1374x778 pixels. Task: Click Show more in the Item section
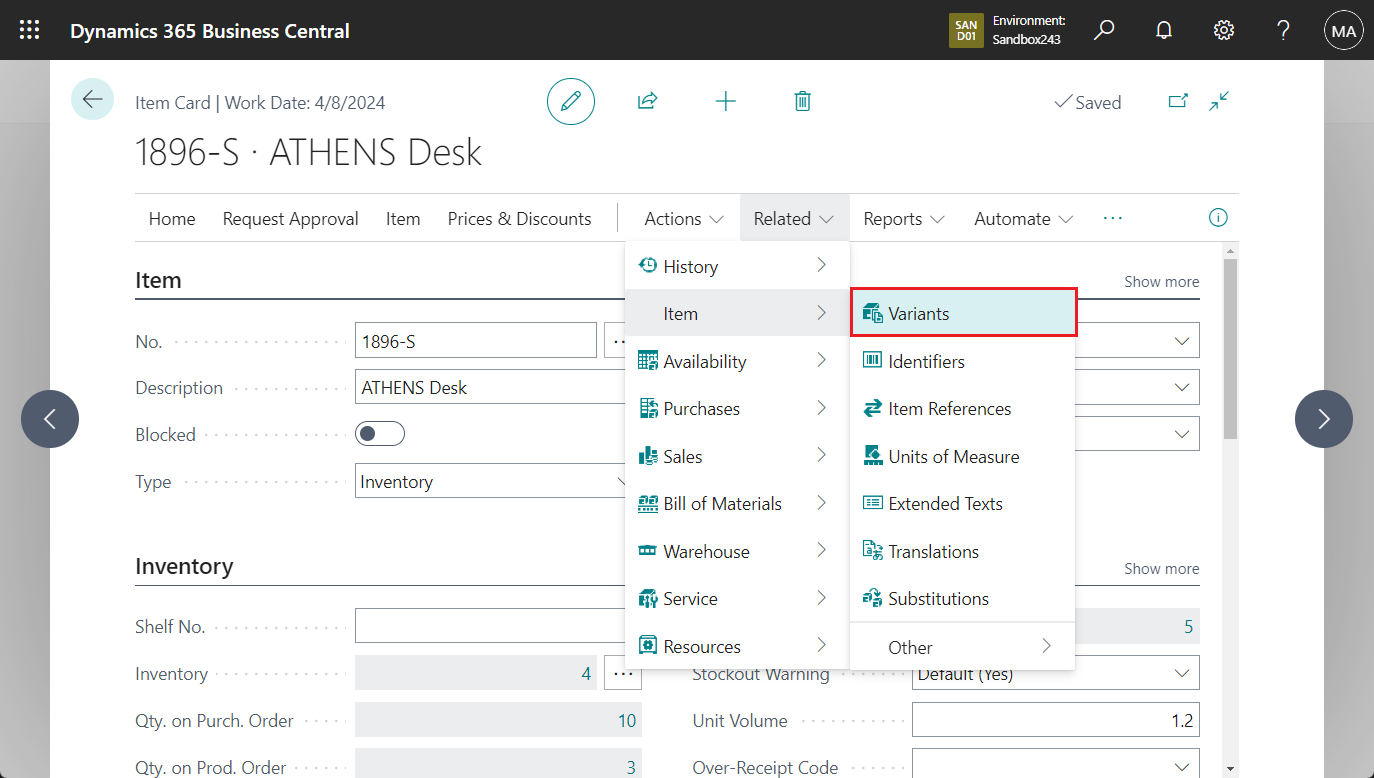click(1161, 281)
